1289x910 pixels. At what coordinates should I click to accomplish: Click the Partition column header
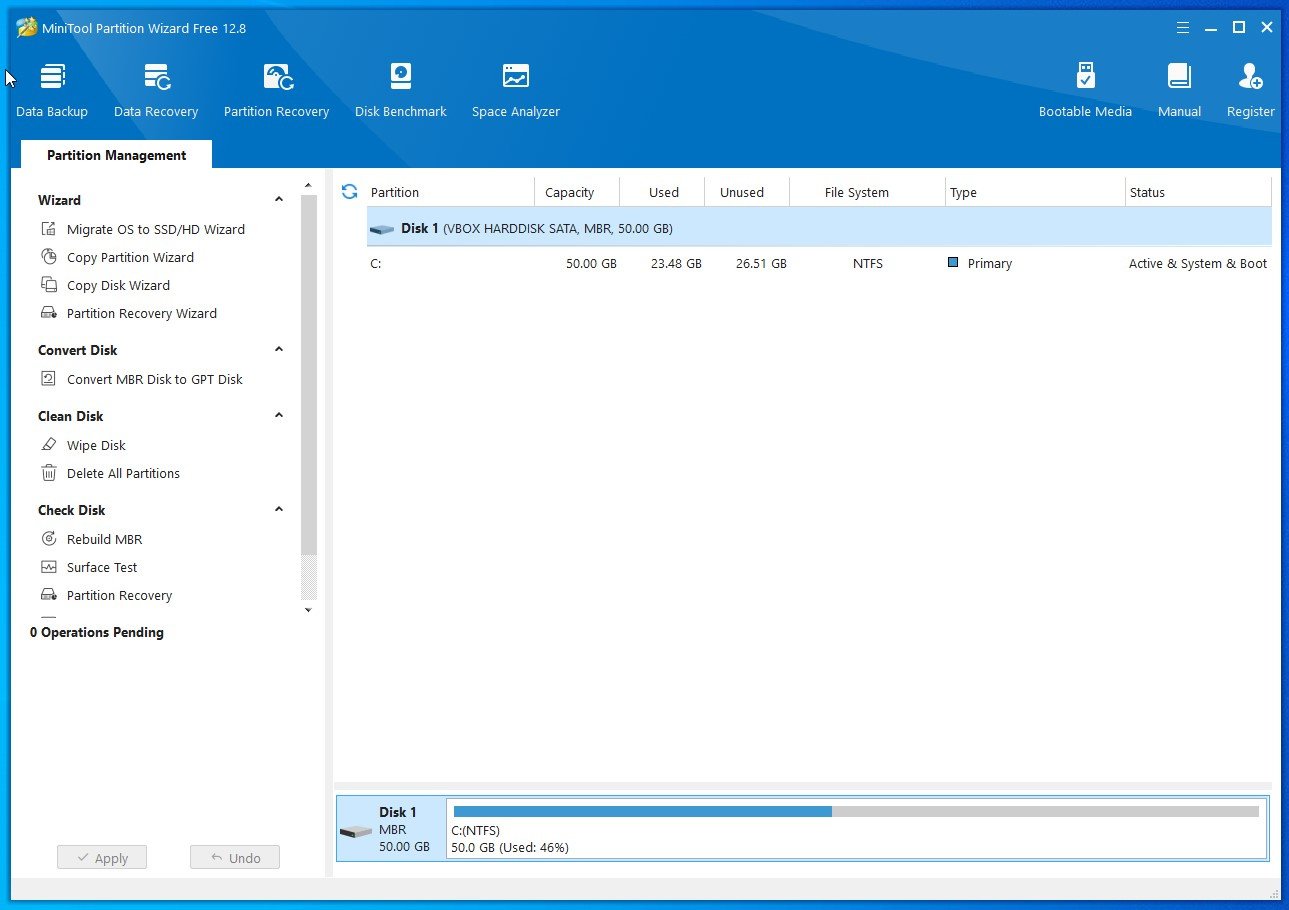tap(450, 192)
